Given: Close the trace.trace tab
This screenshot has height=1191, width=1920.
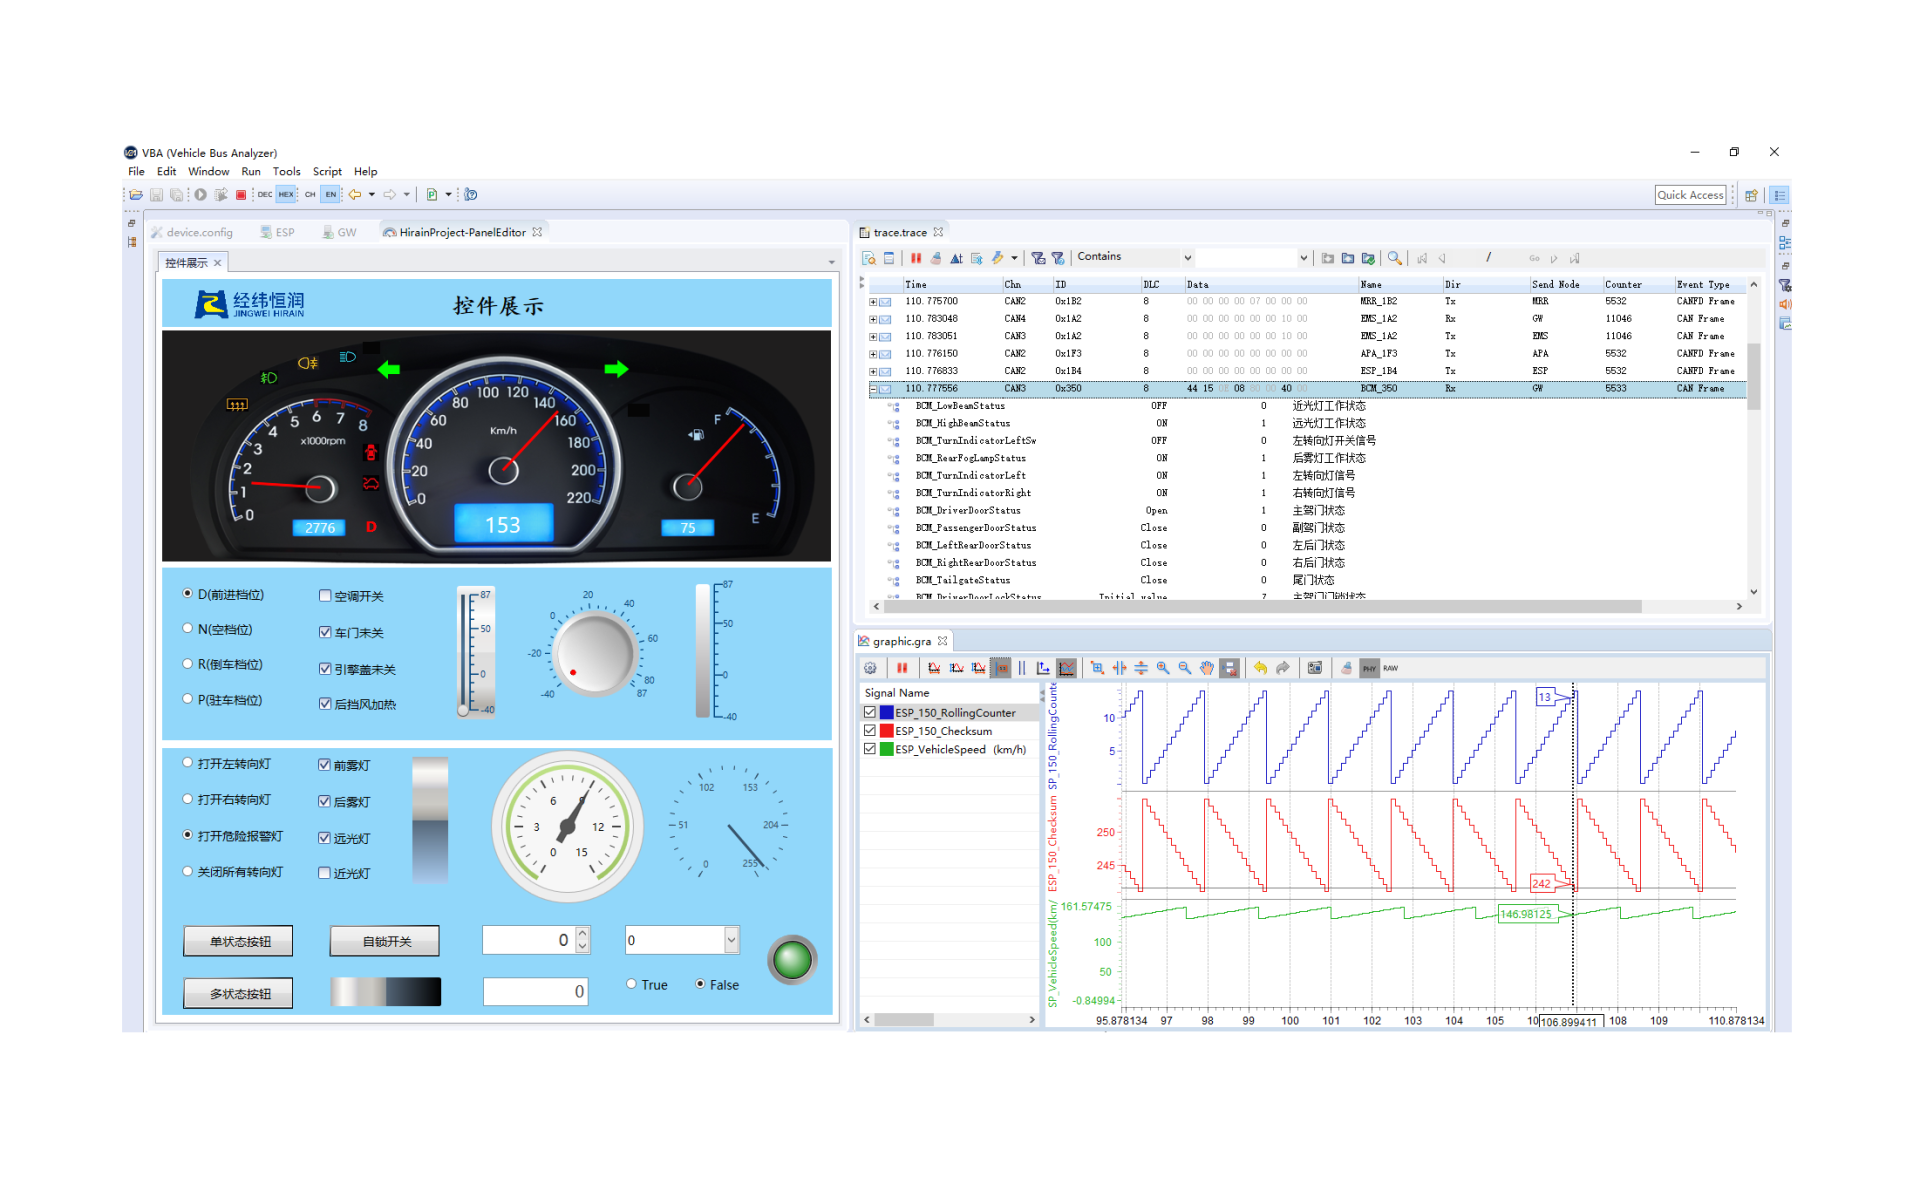Looking at the screenshot, I should pyautogui.click(x=938, y=232).
